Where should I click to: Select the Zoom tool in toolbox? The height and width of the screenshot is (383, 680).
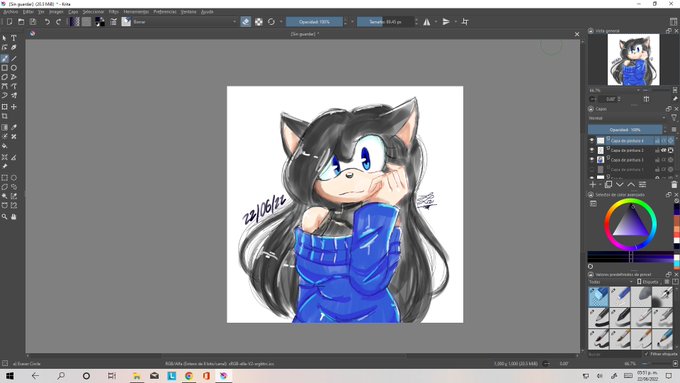click(x=4, y=216)
